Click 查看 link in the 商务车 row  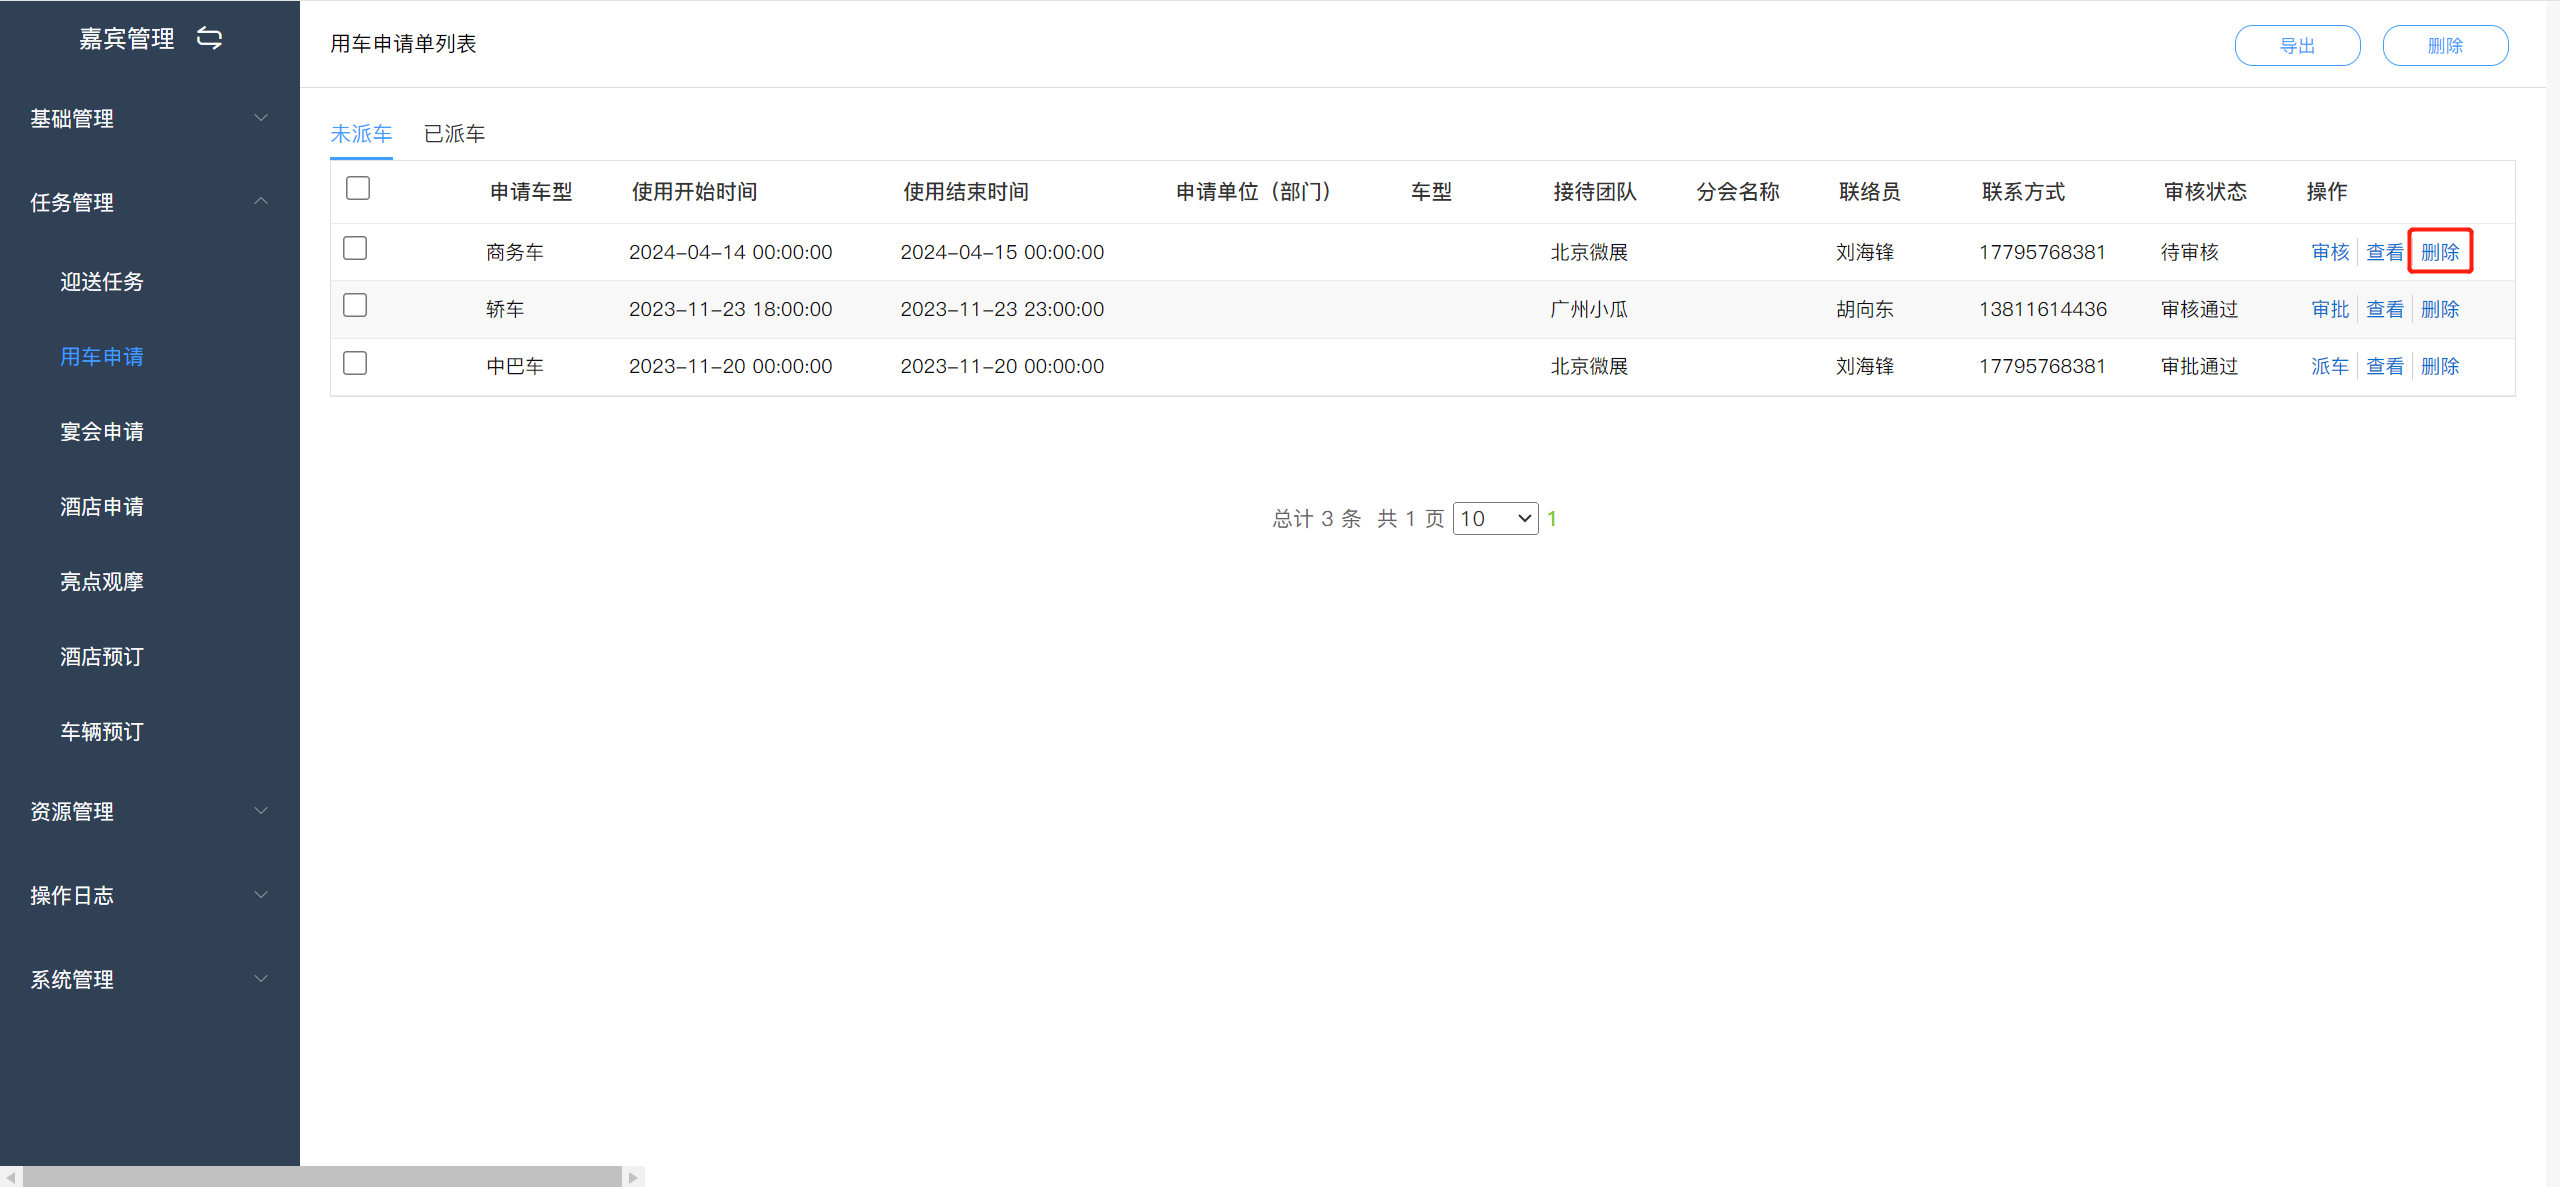[x=2385, y=252]
